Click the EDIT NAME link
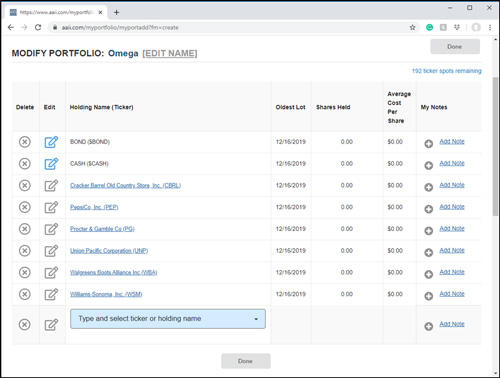 click(x=170, y=53)
